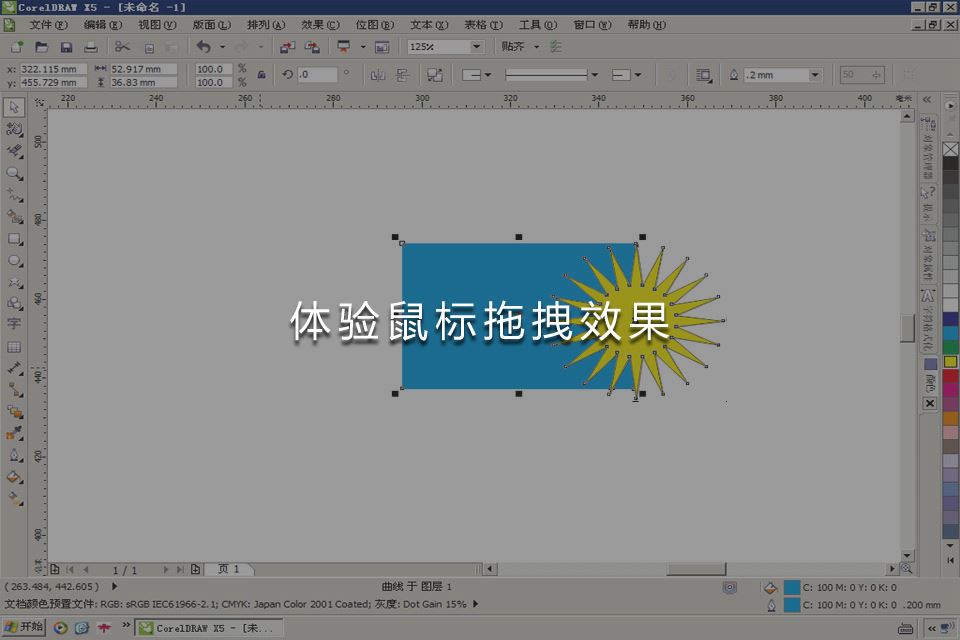Select the Zoom magnifier tool
This screenshot has width=960, height=640.
pos(14,173)
